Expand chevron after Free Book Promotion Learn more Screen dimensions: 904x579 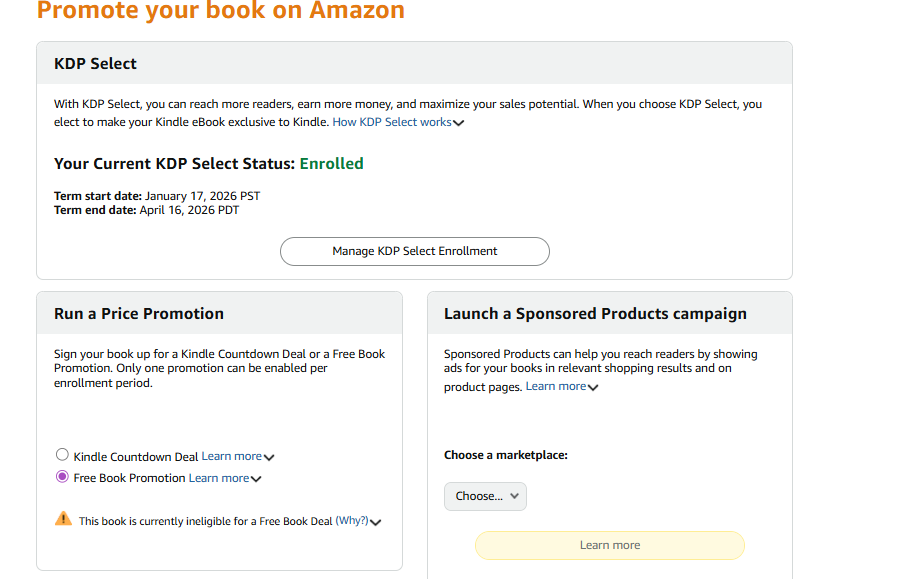(x=256, y=479)
